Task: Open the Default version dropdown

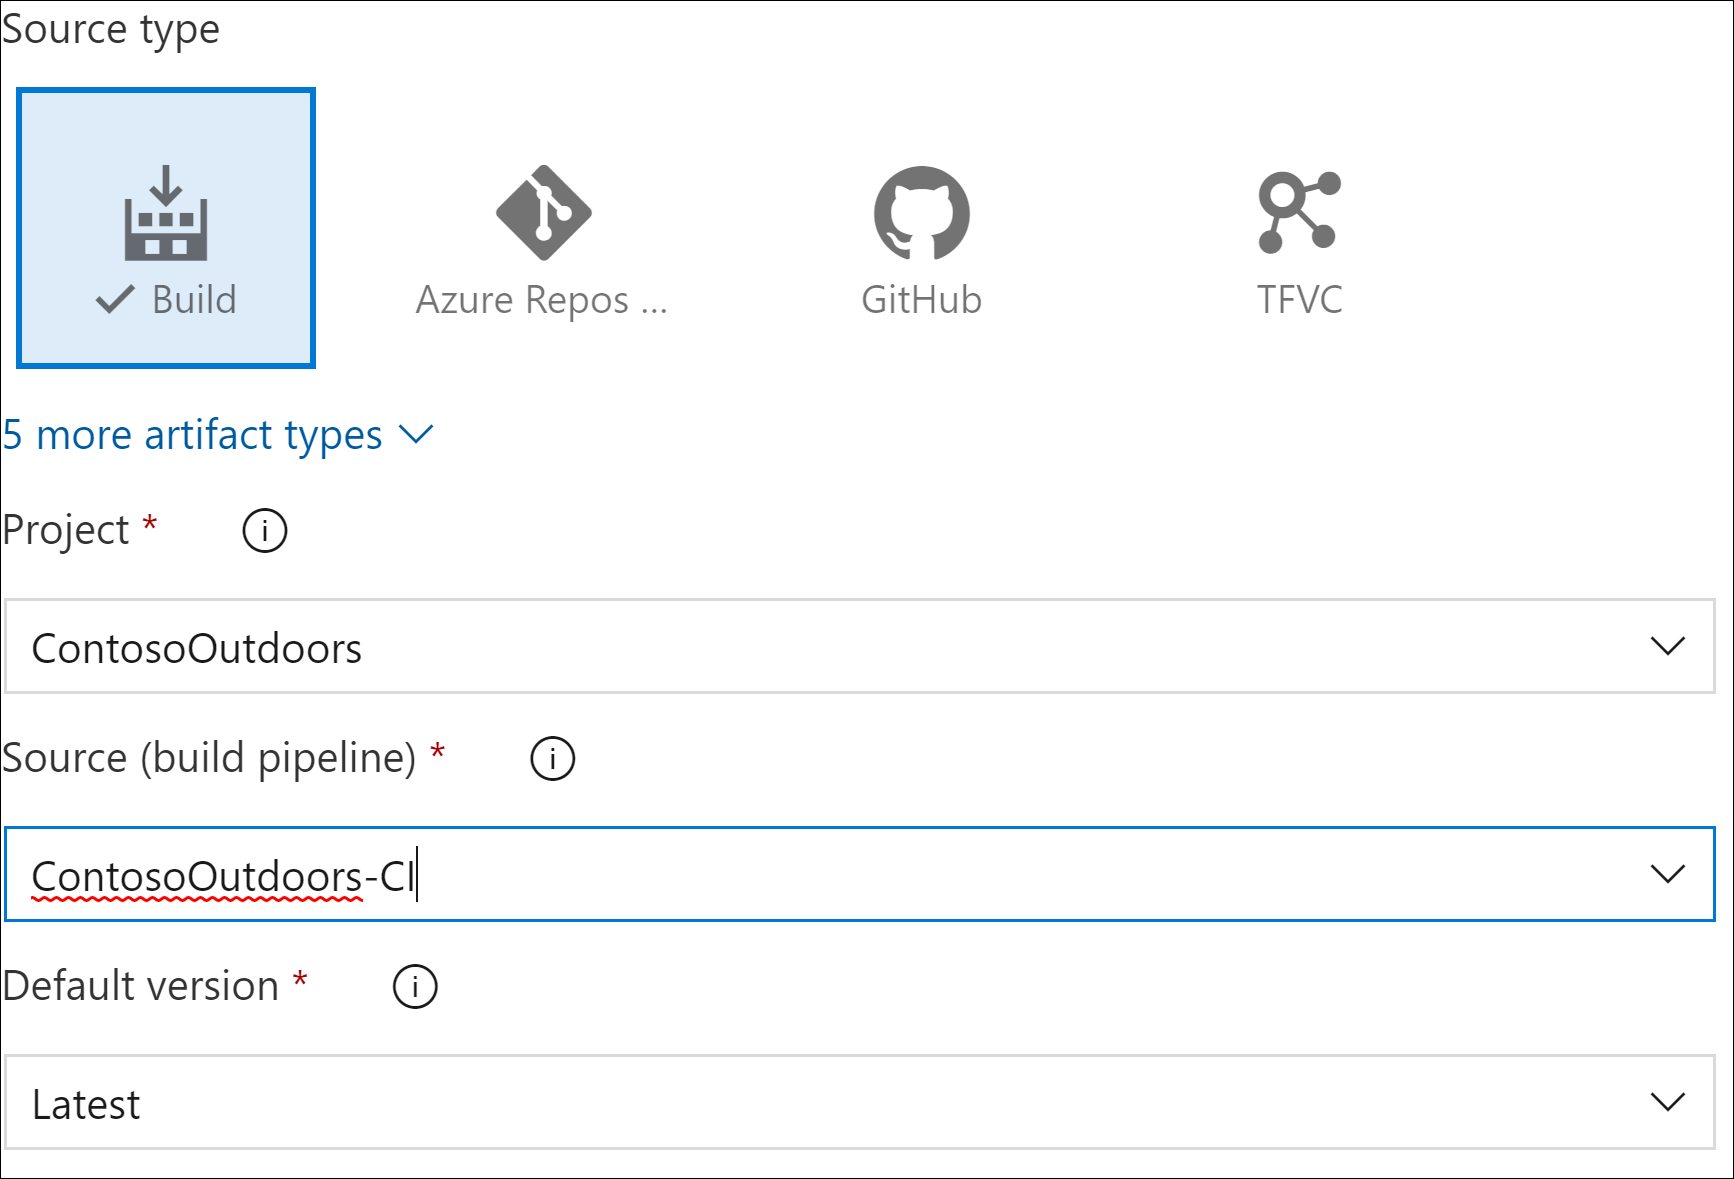Action: [1666, 1102]
